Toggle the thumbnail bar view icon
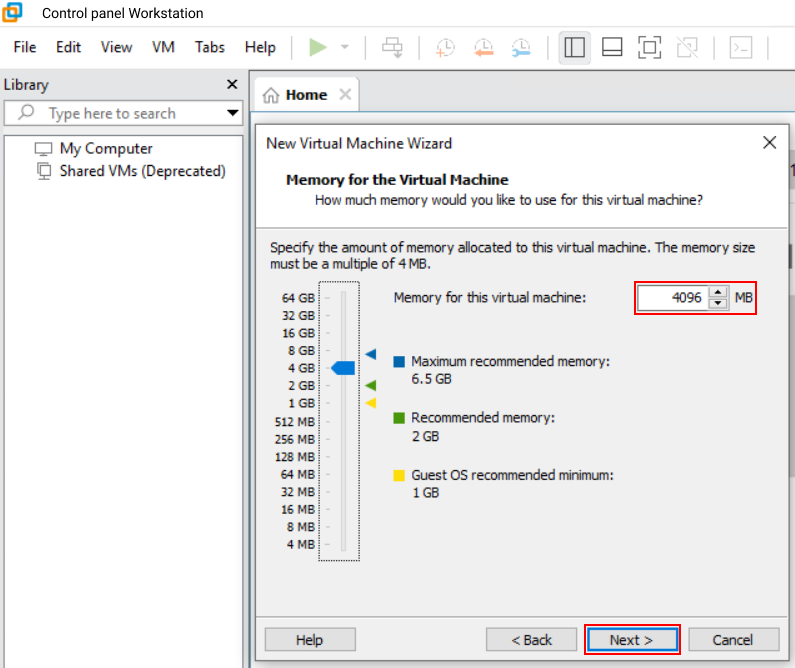Image resolution: width=795 pixels, height=668 pixels. pyautogui.click(x=612, y=47)
